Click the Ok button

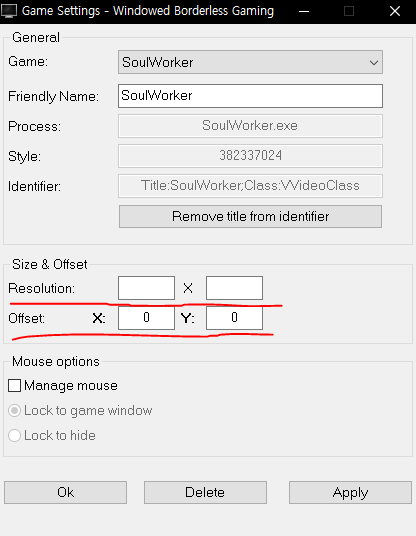coord(65,493)
